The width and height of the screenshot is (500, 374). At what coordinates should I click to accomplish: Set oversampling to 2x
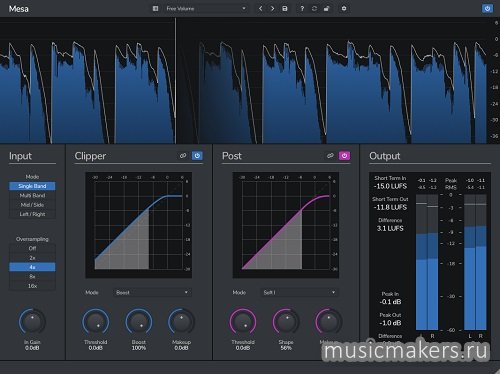(32, 258)
